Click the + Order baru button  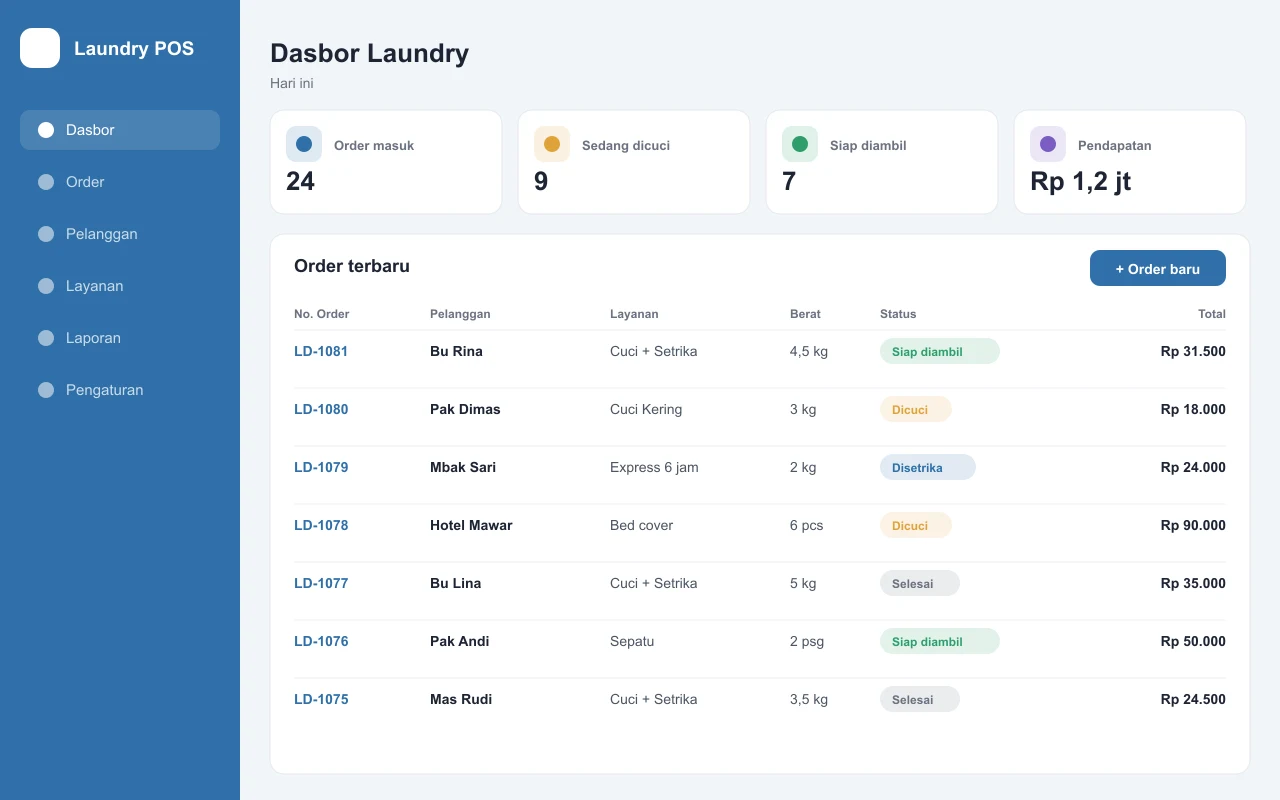coord(1158,268)
